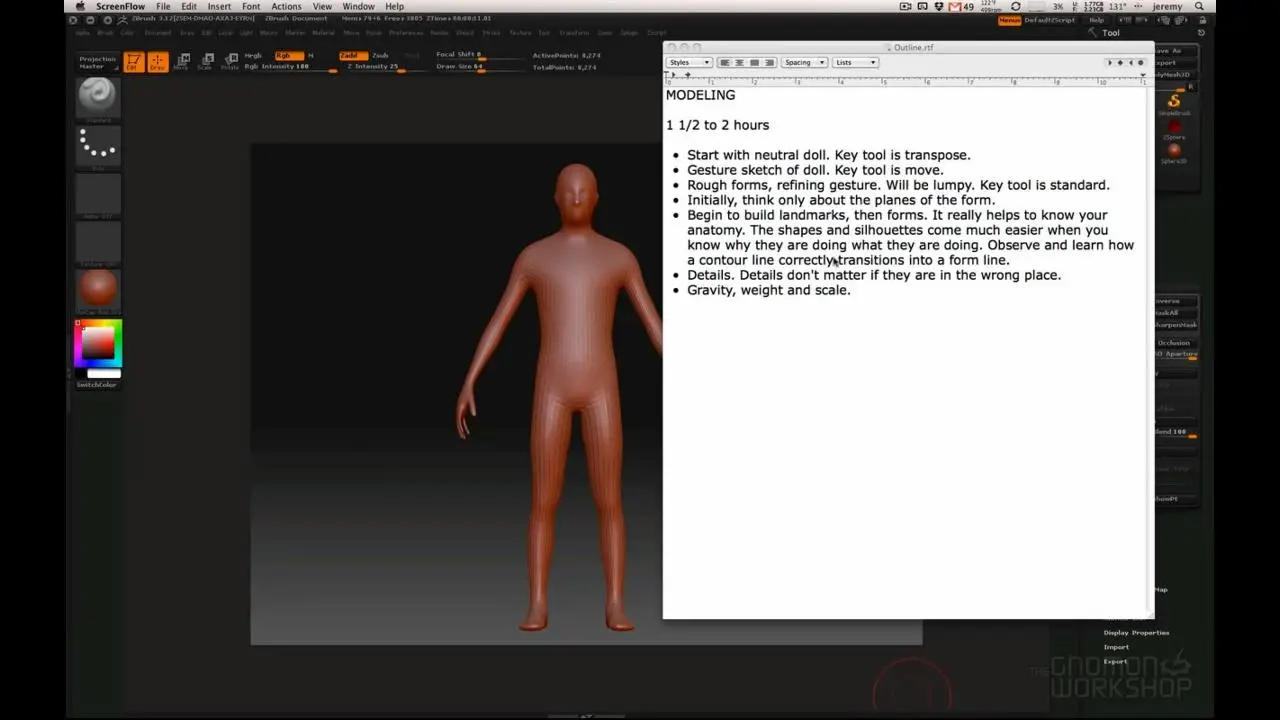Select the SimpleBrush tool icon
1280x720 pixels.
pos(1174,103)
